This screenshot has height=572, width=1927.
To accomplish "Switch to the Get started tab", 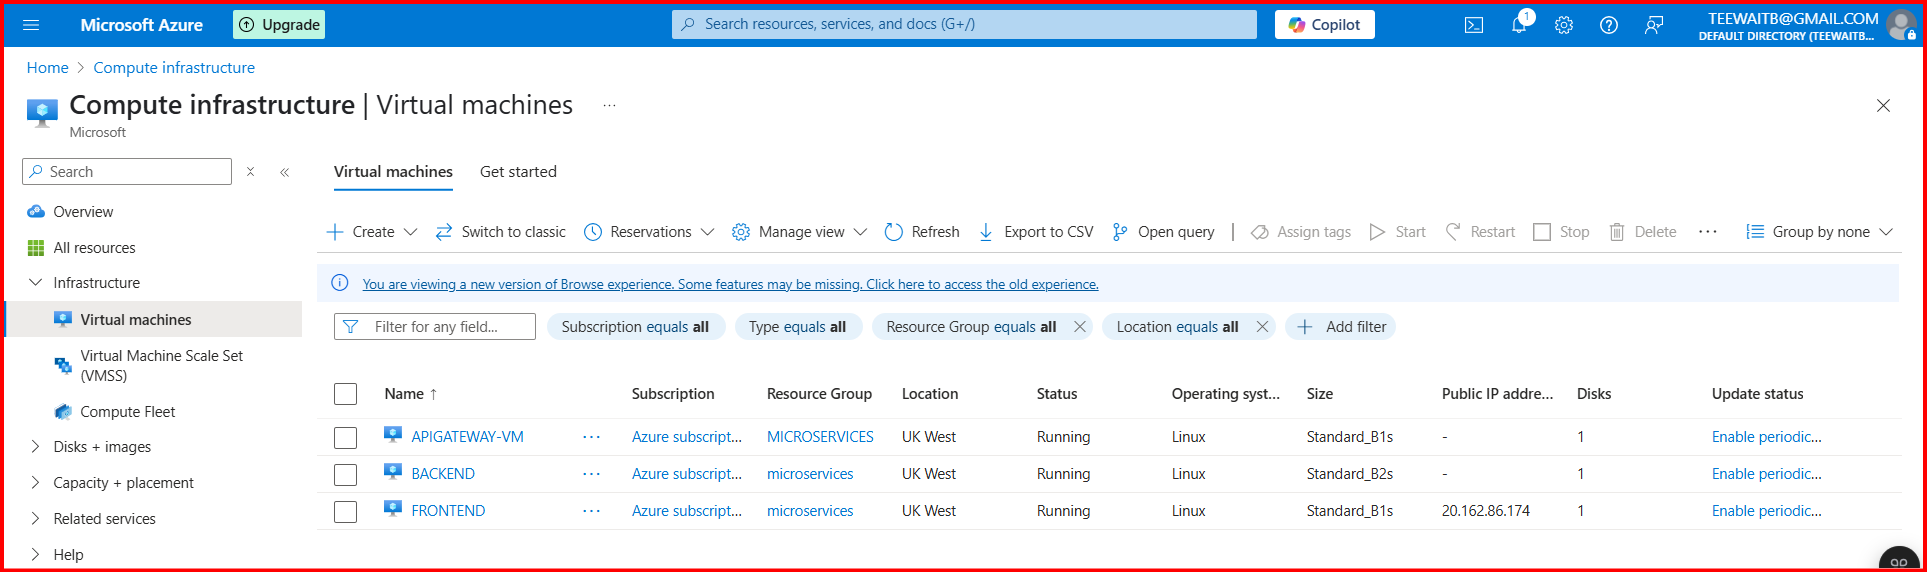I will tap(518, 172).
